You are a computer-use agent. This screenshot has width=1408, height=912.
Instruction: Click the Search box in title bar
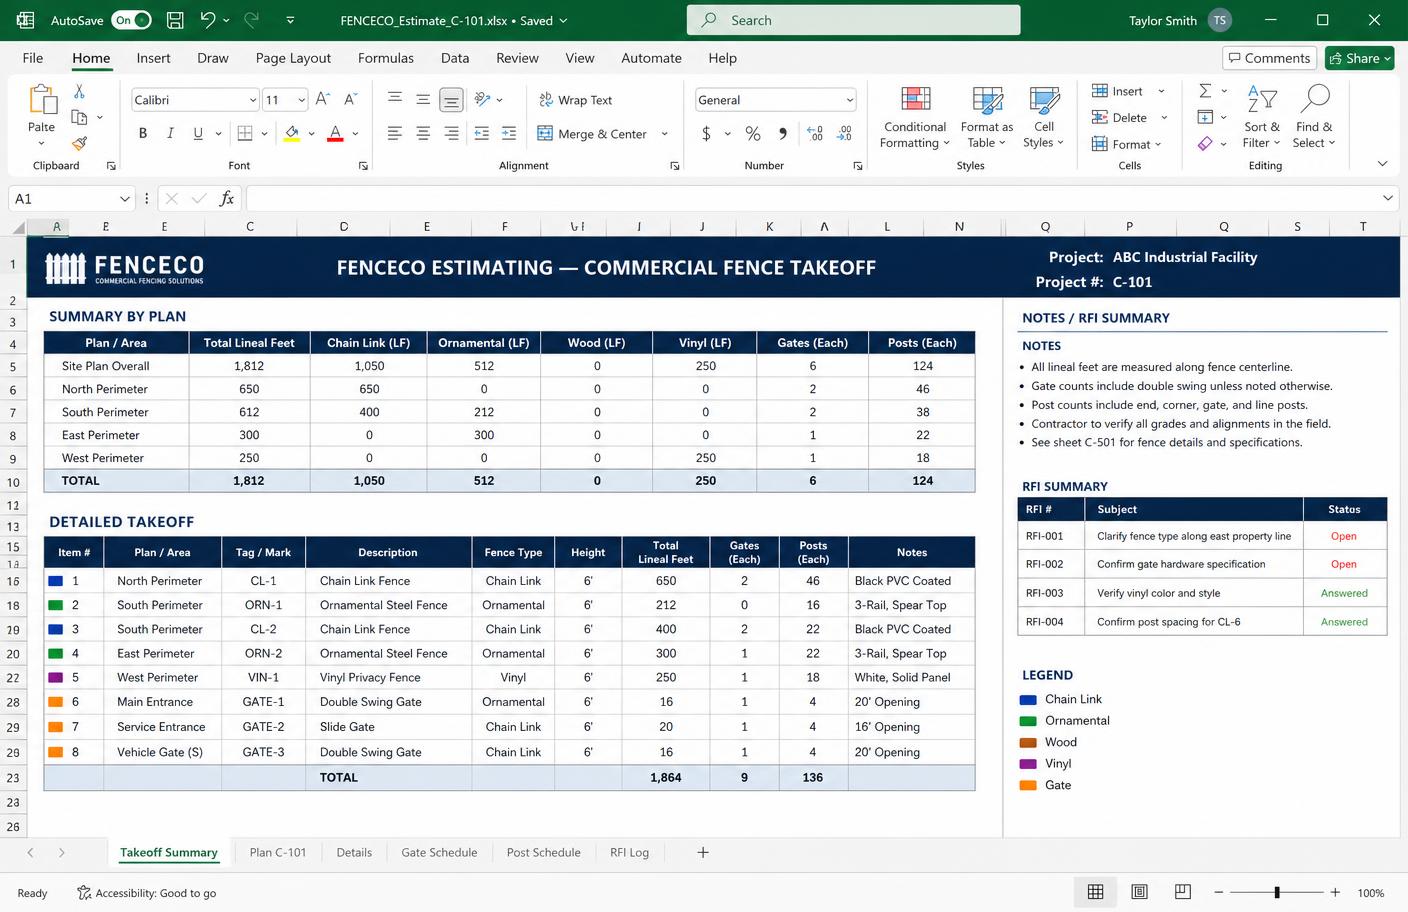coord(853,20)
